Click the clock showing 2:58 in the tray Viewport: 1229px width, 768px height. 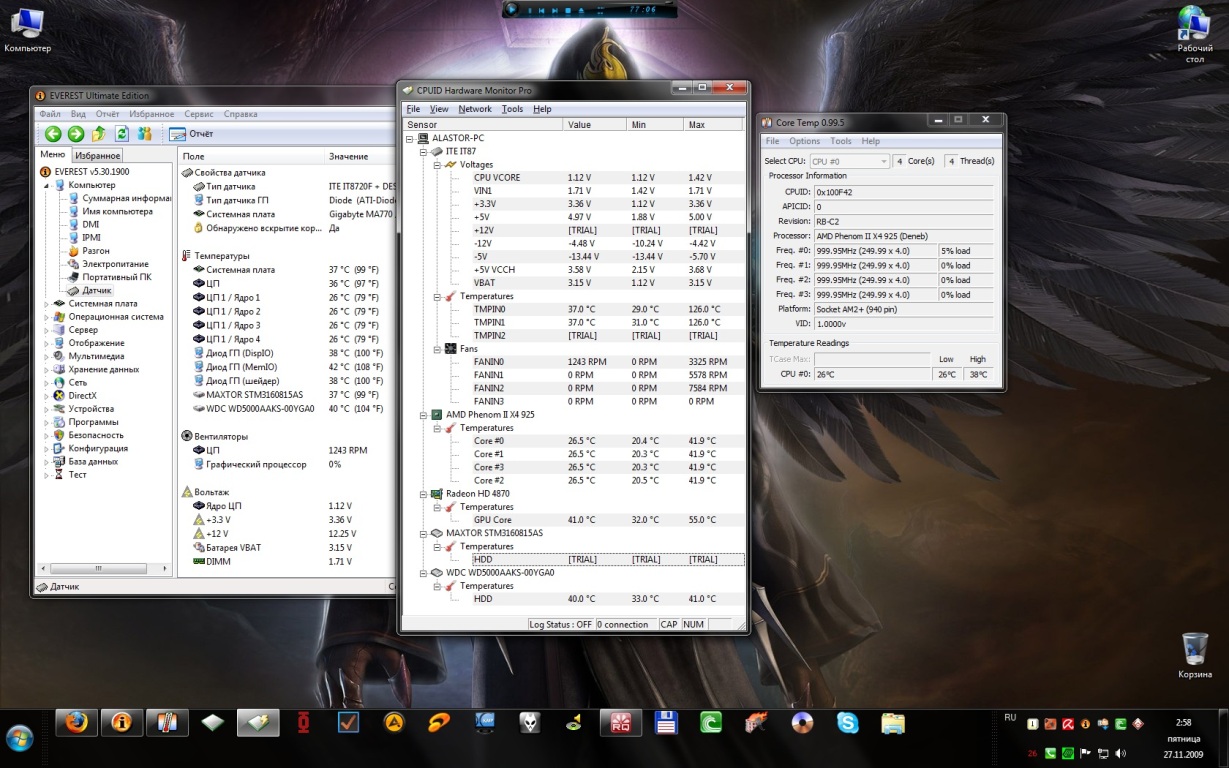point(1183,721)
